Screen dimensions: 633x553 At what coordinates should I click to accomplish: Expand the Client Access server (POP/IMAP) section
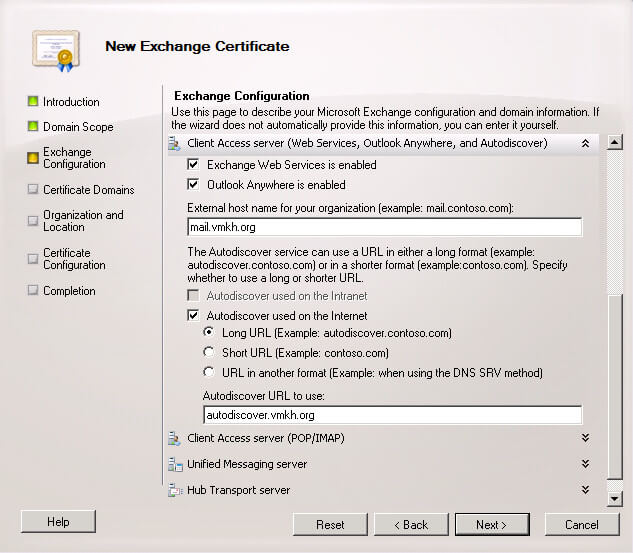585,438
